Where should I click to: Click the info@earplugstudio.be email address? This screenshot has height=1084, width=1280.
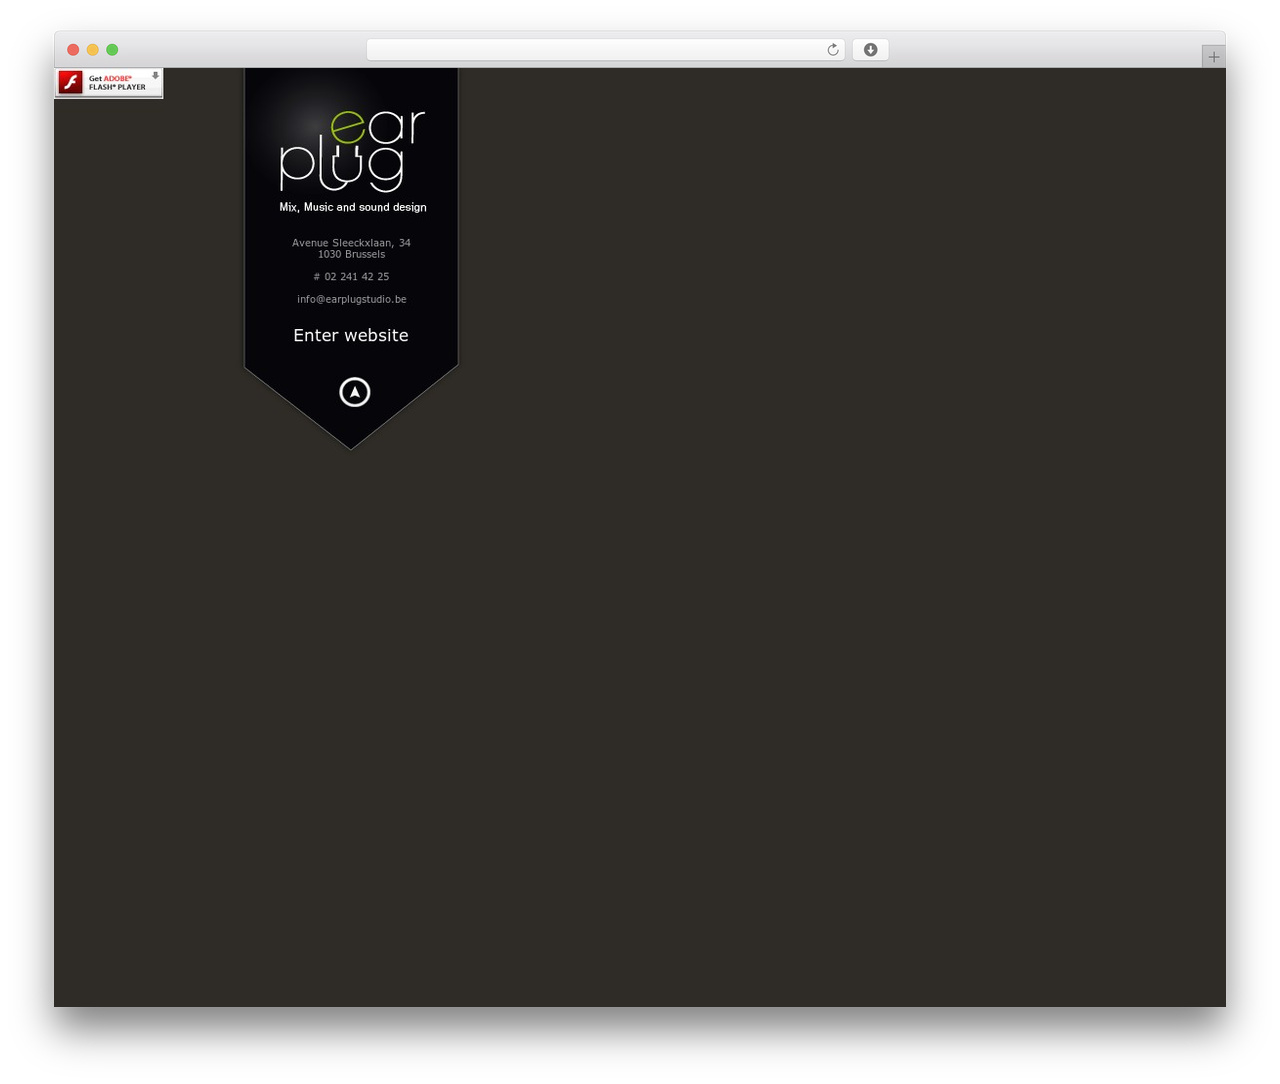(352, 299)
